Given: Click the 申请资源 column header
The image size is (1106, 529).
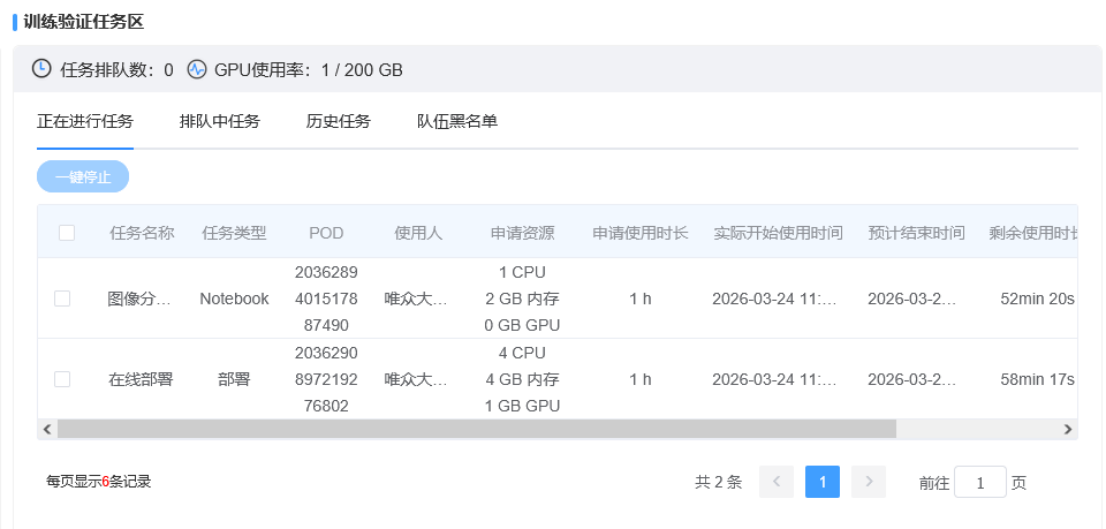Looking at the screenshot, I should coord(523,233).
